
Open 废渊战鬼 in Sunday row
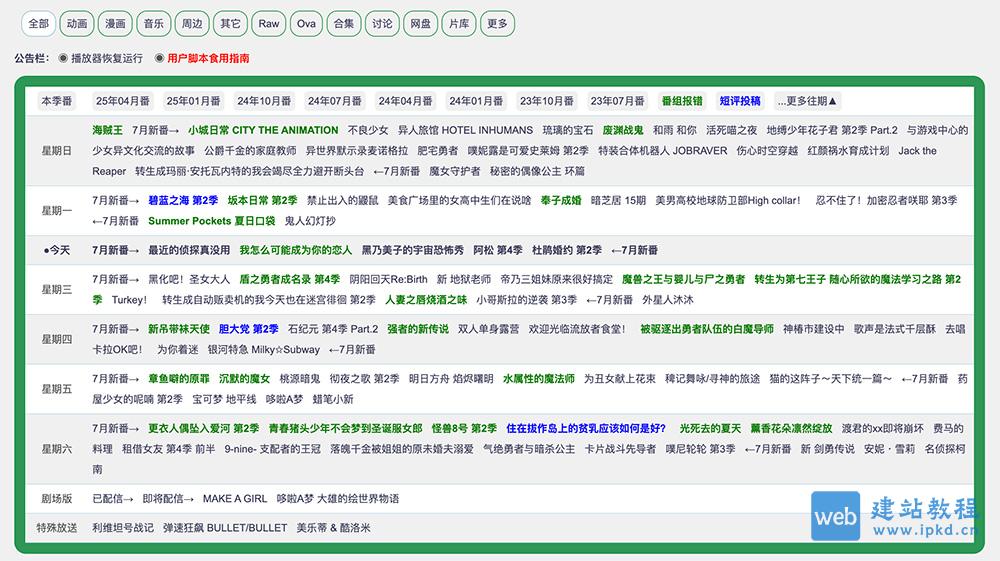[623, 130]
